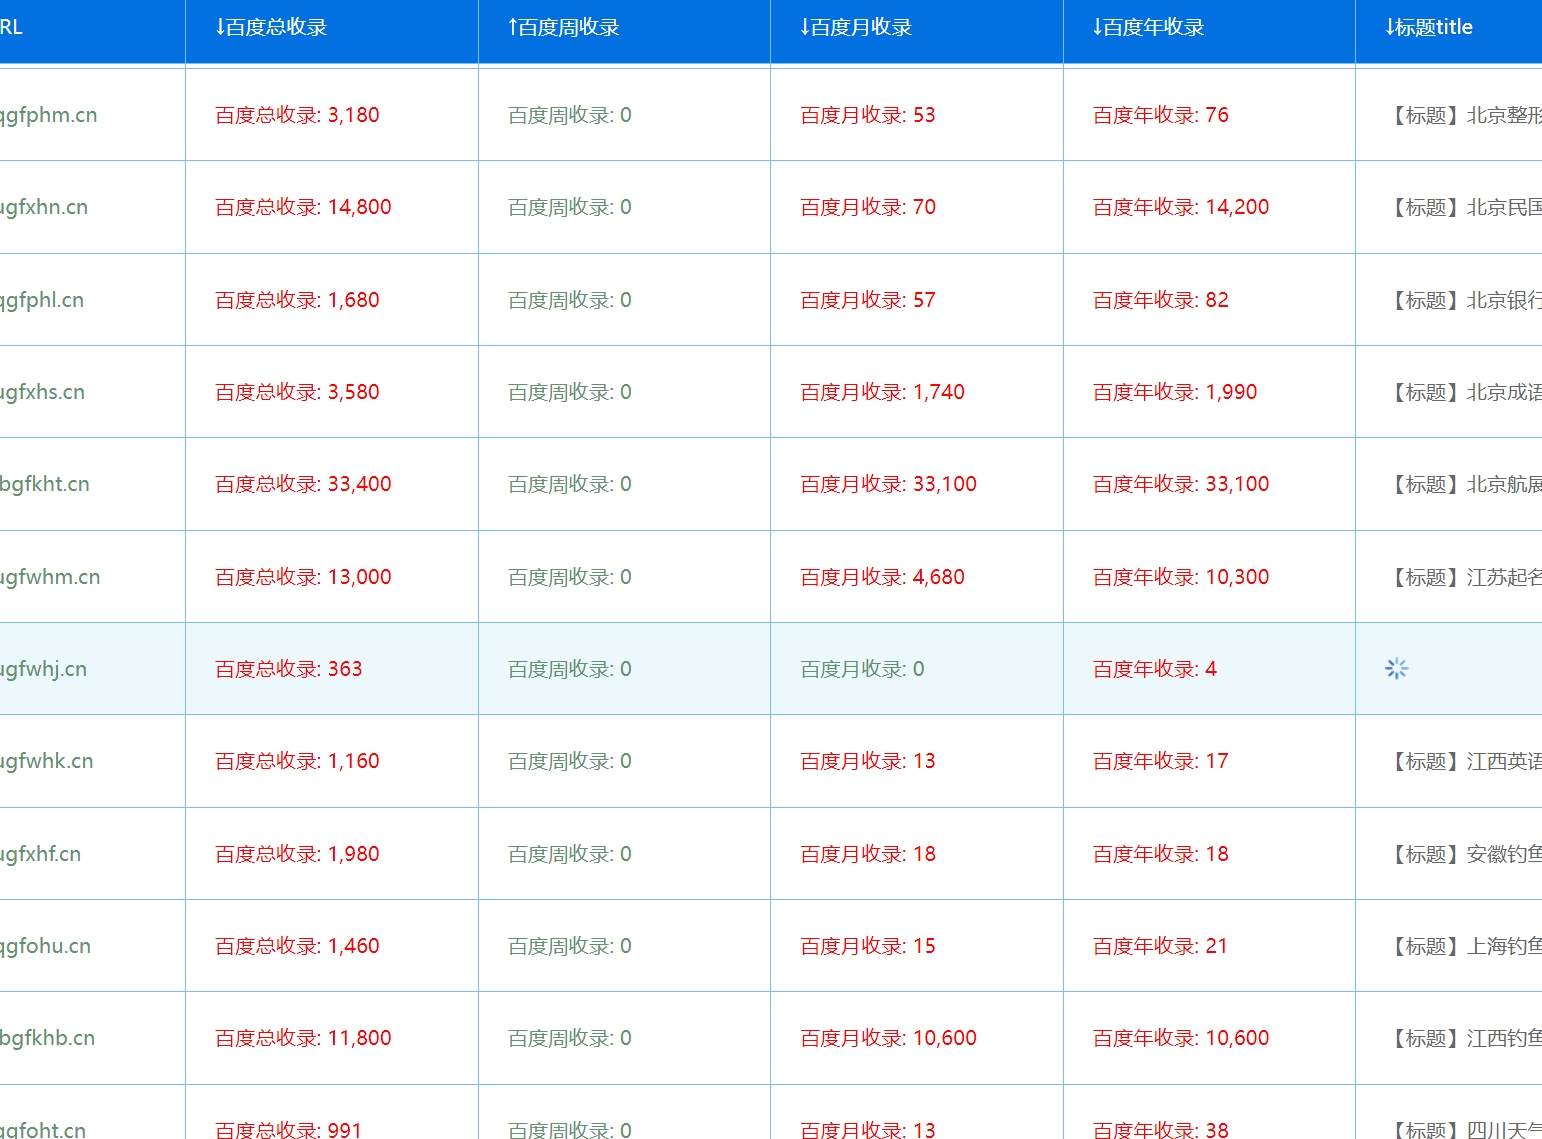Click title cell 【标题】安徽钓鱼
Image resolution: width=1542 pixels, height=1139 pixels.
tap(1463, 854)
